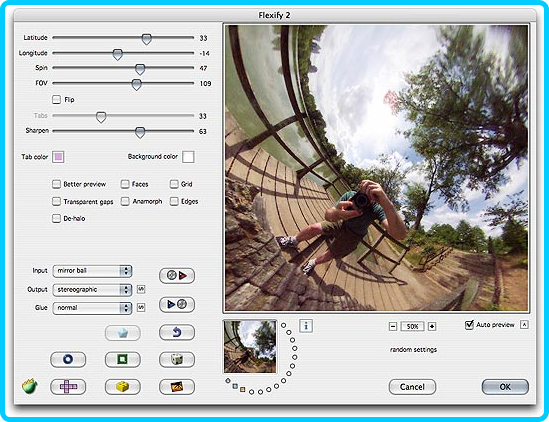Open the Output dropdown showing stereographic
This screenshot has width=549, height=422.
pos(92,290)
